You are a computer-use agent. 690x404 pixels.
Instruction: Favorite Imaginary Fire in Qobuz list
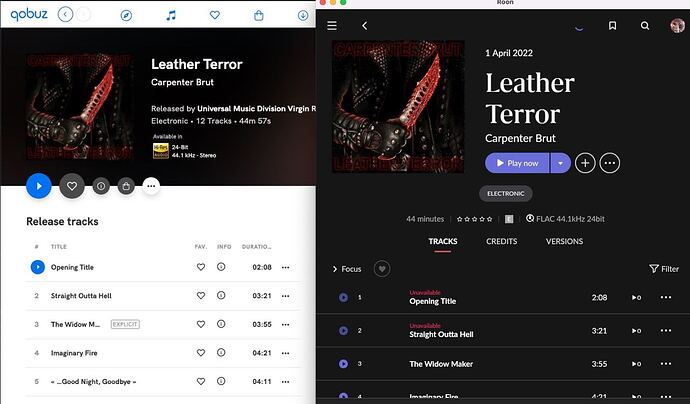coord(201,353)
